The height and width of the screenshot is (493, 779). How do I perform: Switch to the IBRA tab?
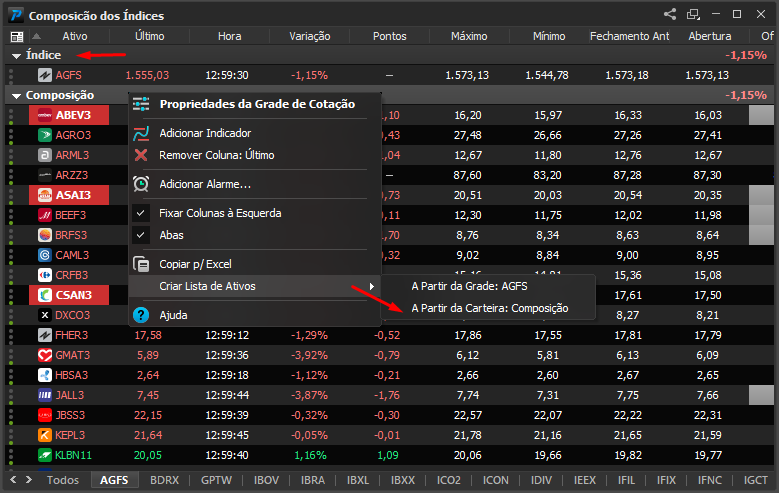(312, 480)
